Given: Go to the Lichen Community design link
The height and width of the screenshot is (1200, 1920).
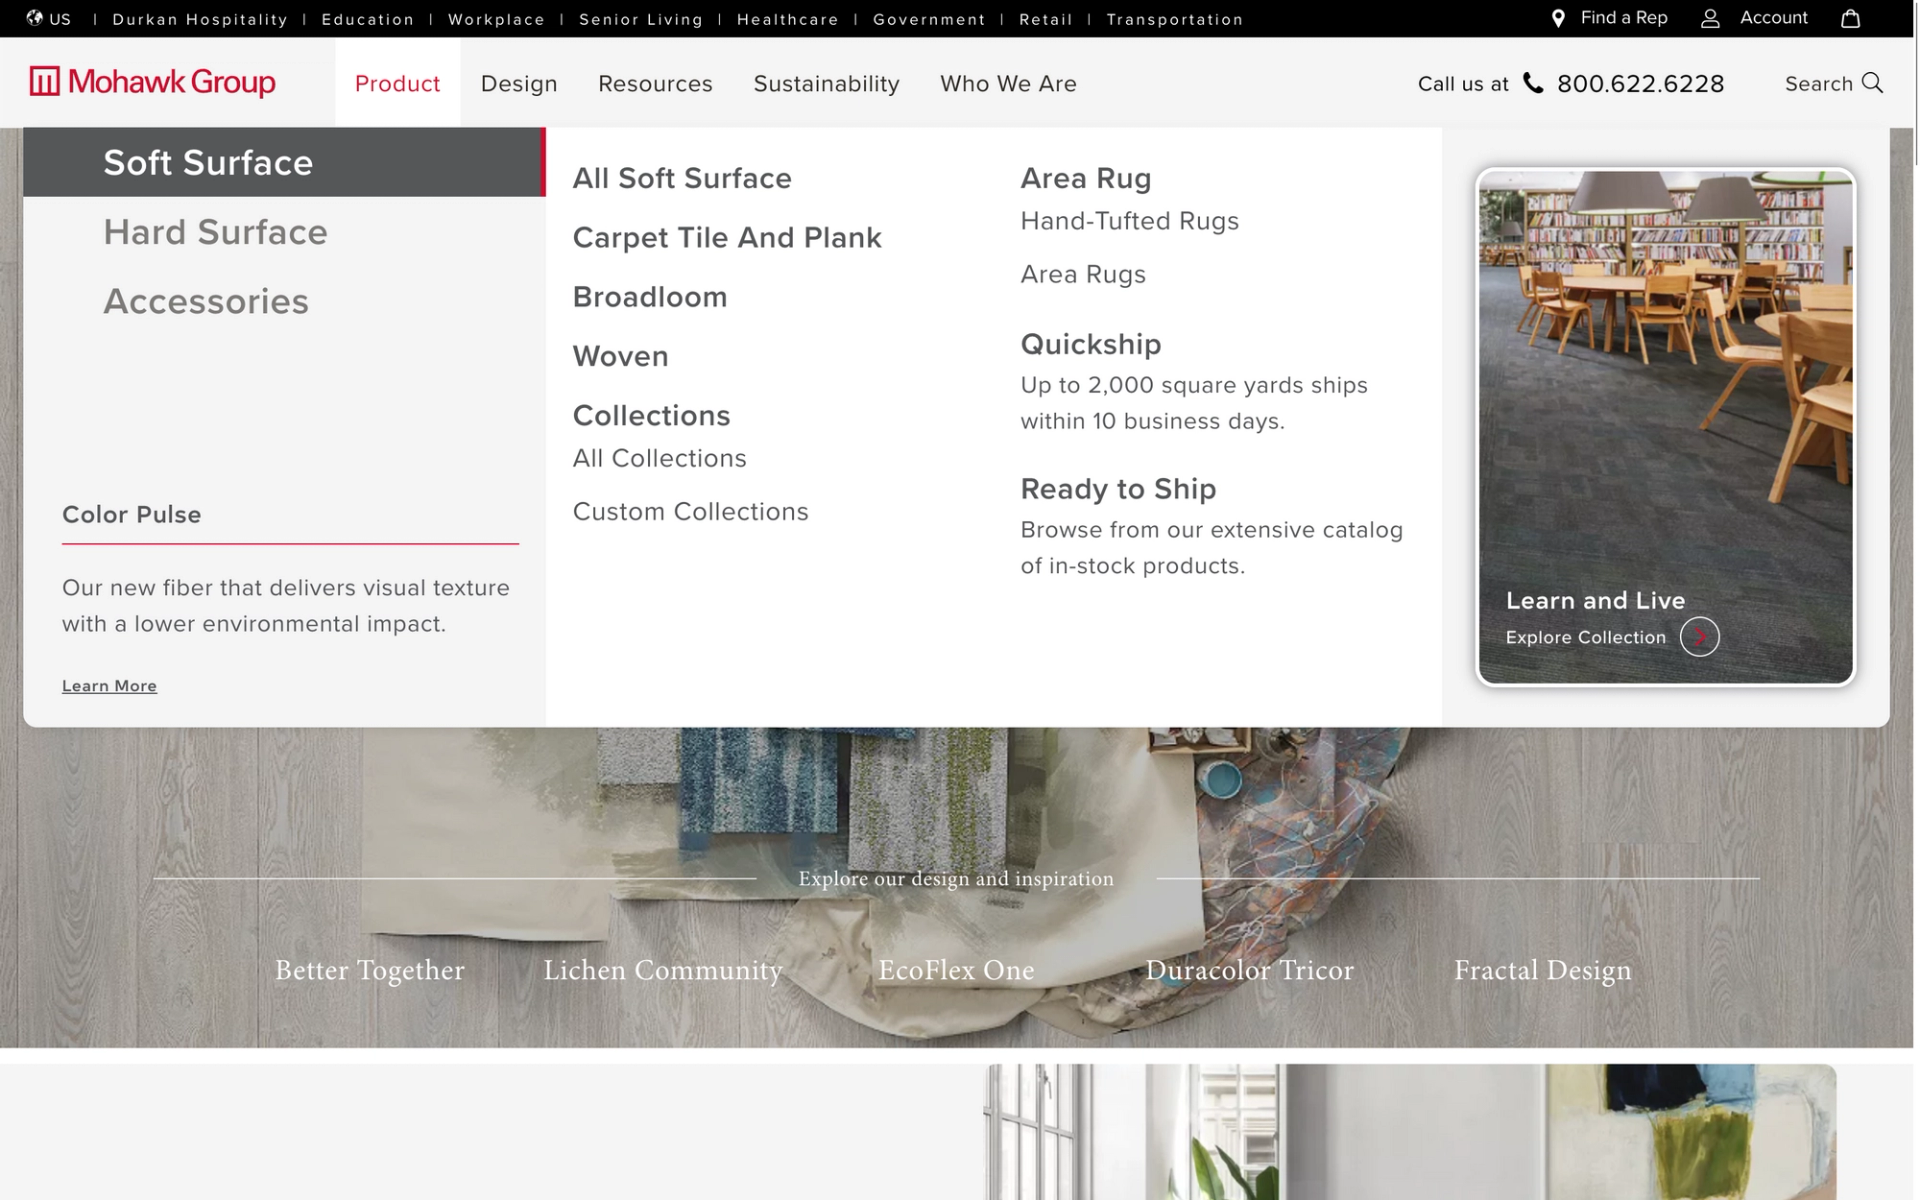Looking at the screenshot, I should (x=662, y=970).
